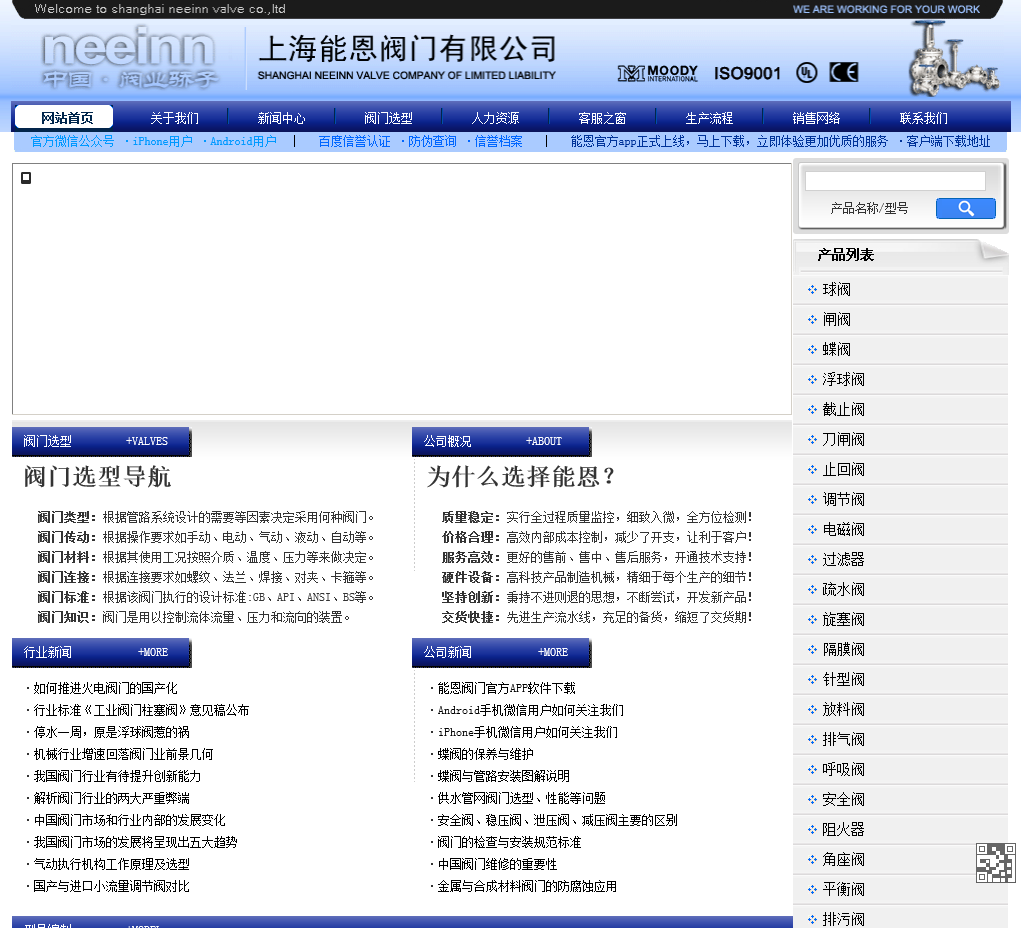Screen dimensions: 1021x928
Task: Open 客服之窗 in navigation
Action: (602, 118)
